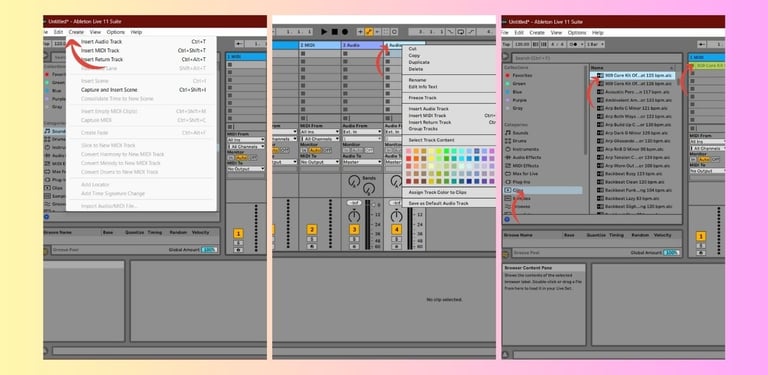Adjust pan knob on track 3
Viewport: 768px width, 375px height.
(x=354, y=215)
